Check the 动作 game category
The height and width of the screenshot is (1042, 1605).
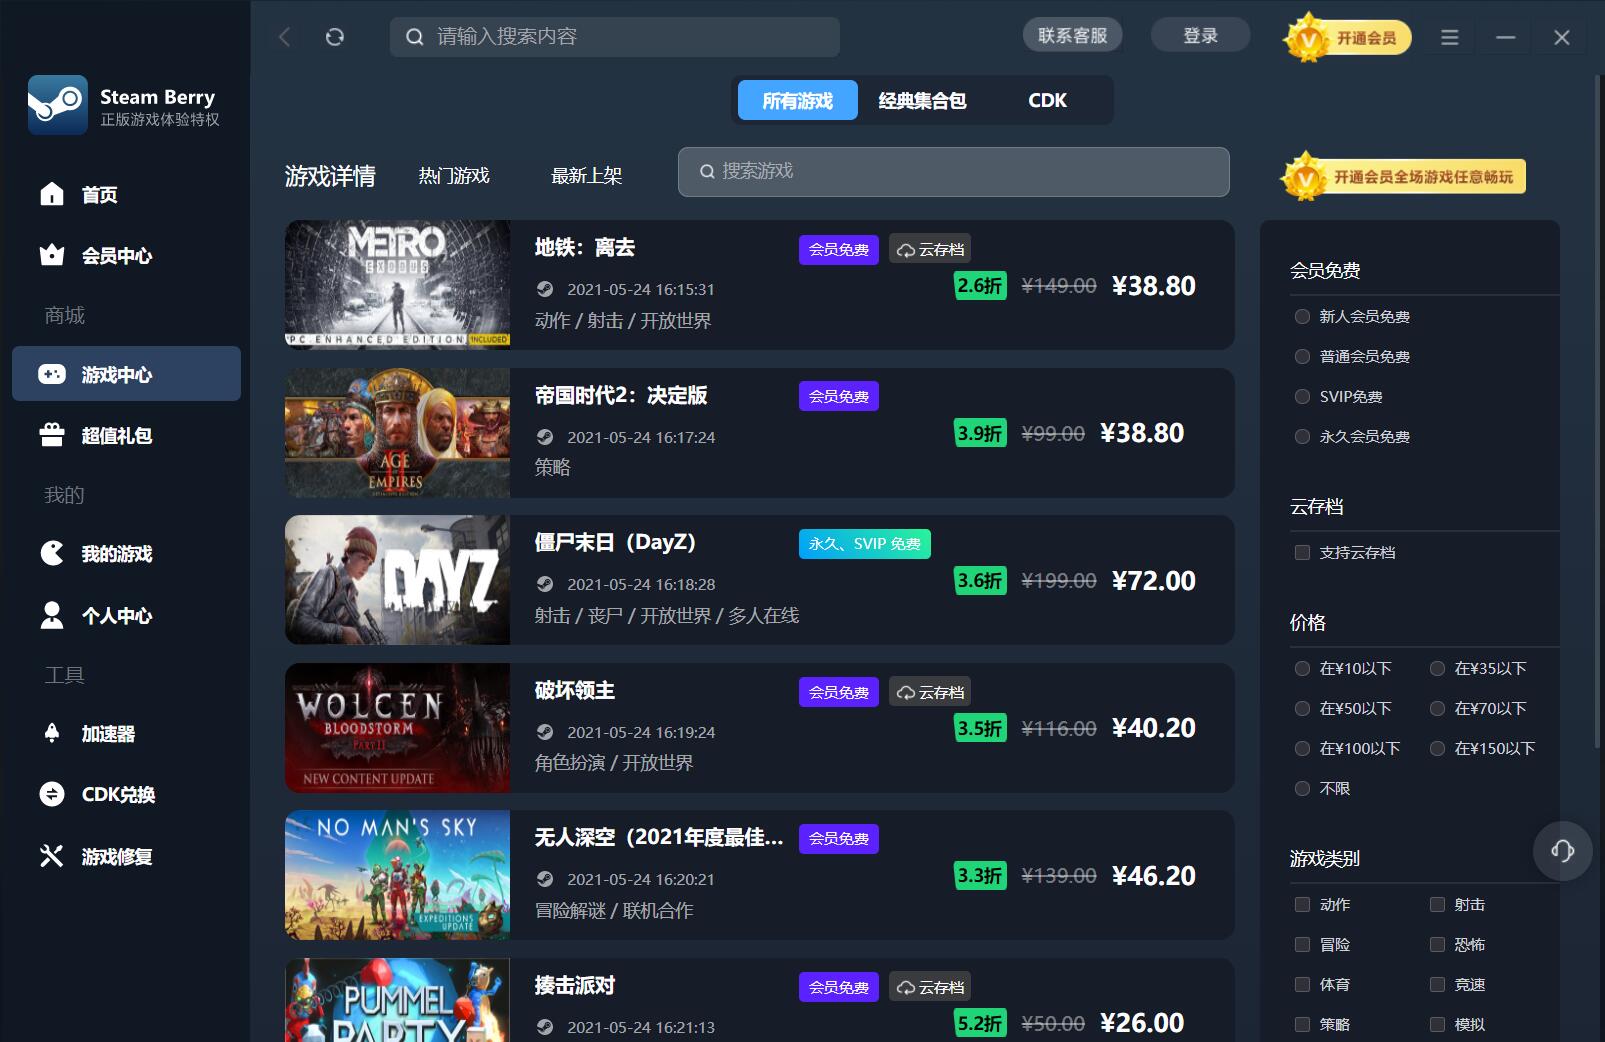point(1302,904)
